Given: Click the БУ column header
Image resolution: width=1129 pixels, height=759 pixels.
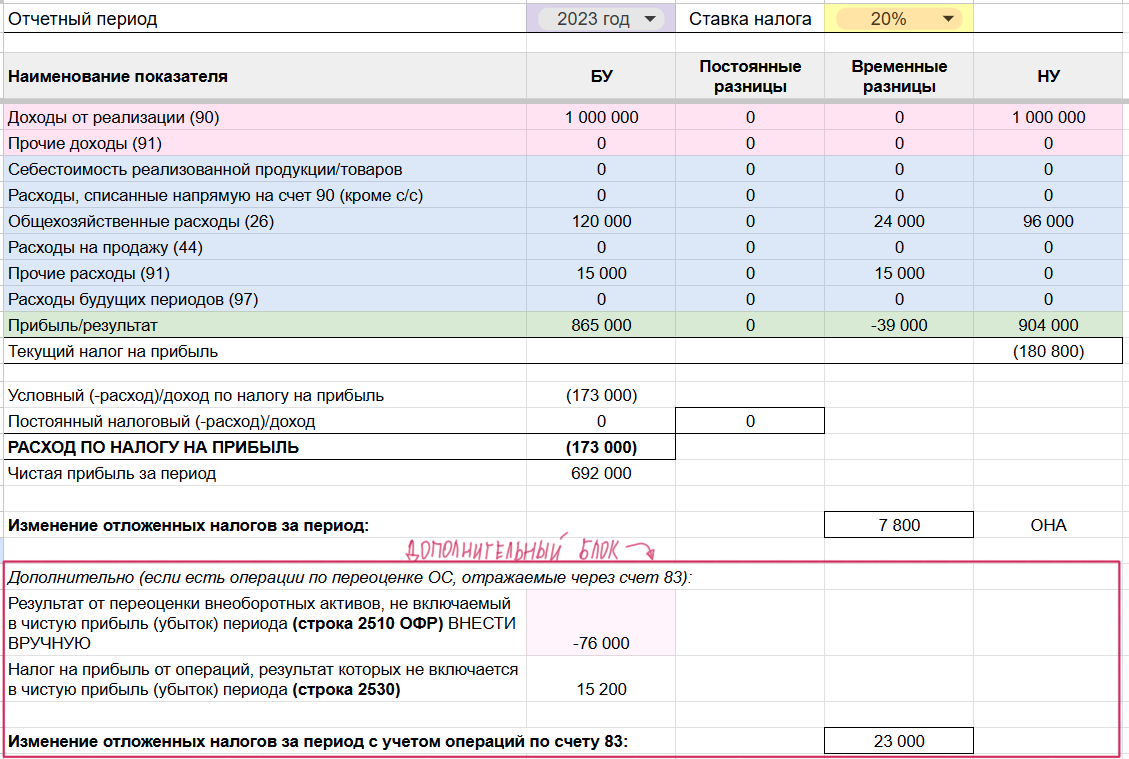Looking at the screenshot, I should [x=601, y=76].
